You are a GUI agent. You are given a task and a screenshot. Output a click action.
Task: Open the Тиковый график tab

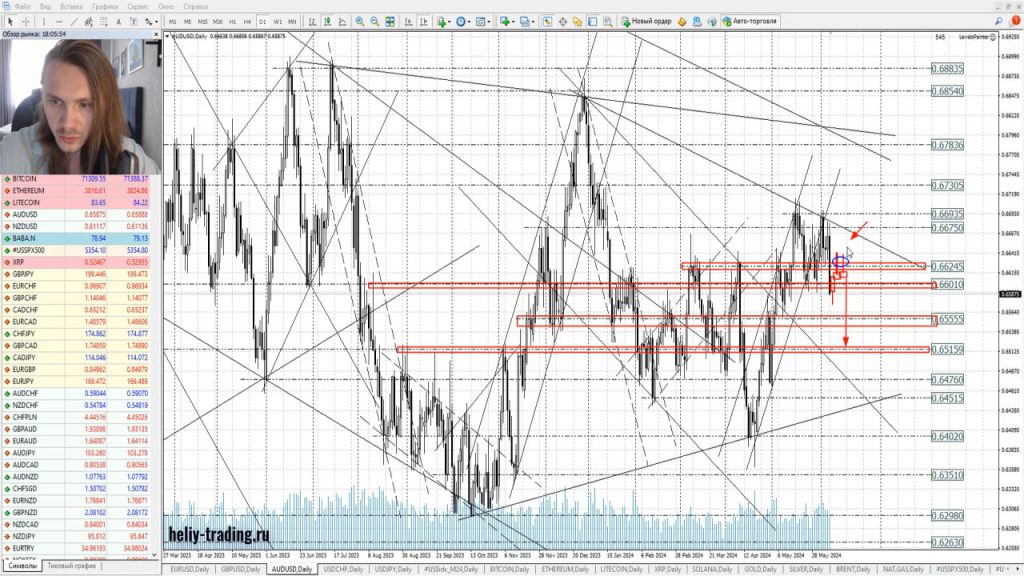pyautogui.click(x=71, y=566)
